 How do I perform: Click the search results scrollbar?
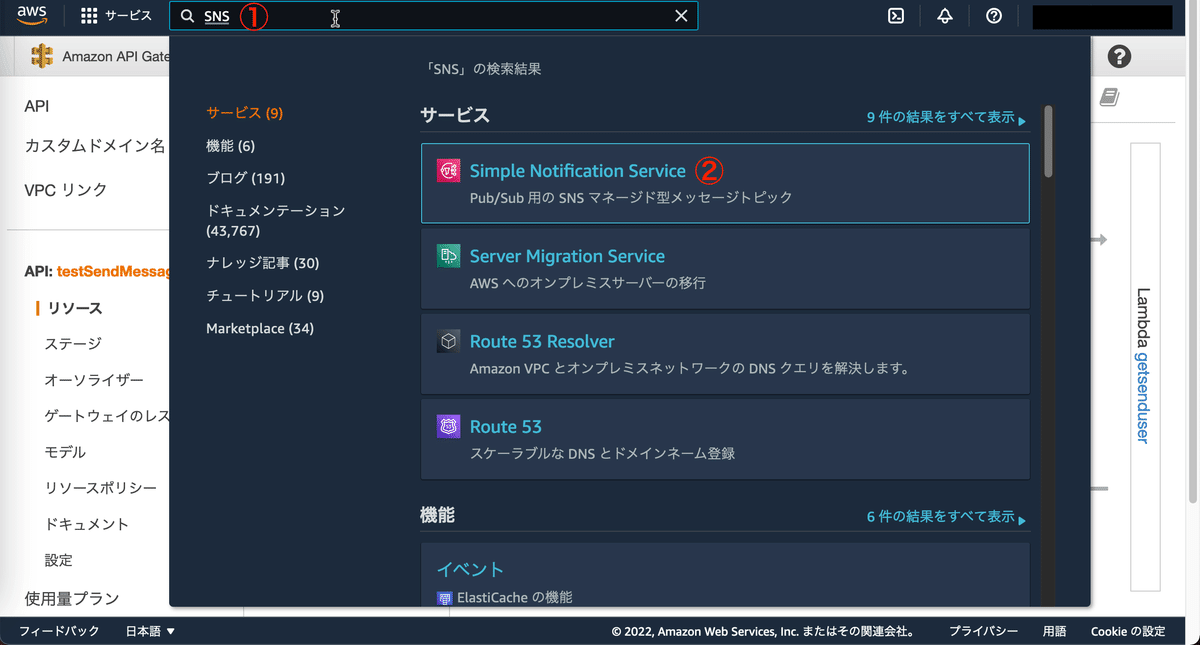coord(1048,141)
